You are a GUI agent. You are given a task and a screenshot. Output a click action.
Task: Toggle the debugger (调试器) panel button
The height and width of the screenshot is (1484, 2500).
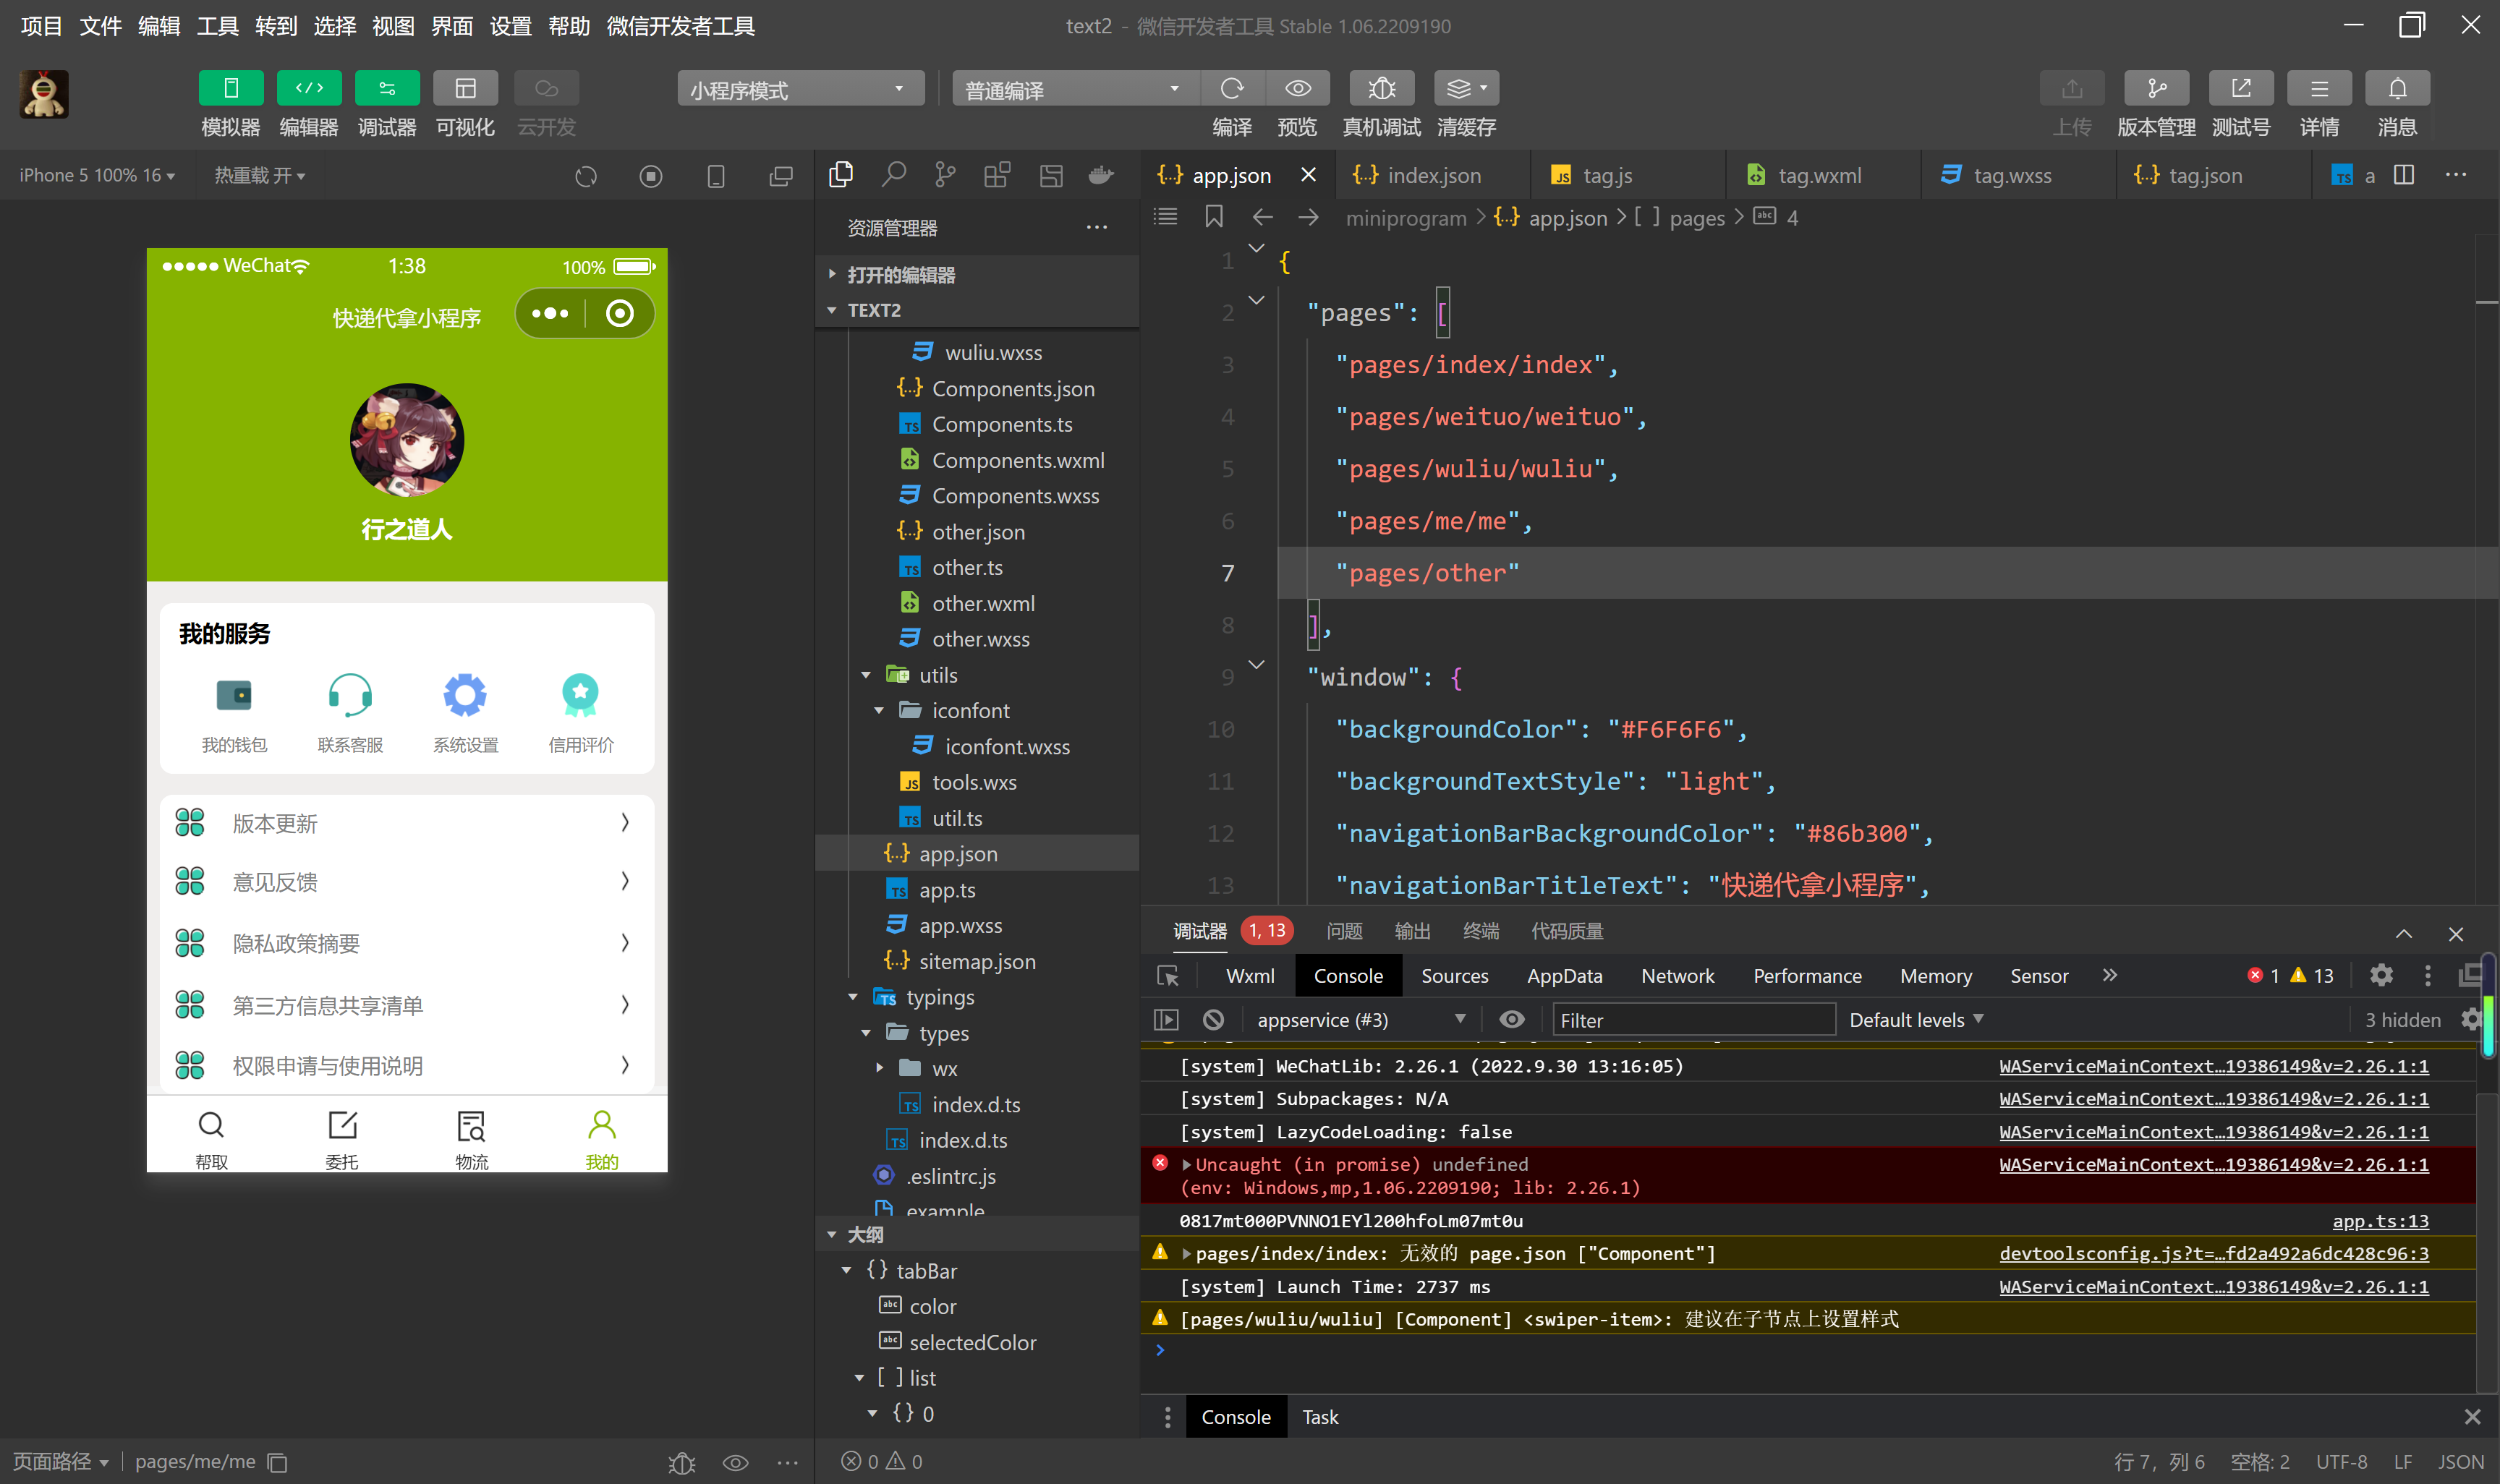[x=386, y=88]
